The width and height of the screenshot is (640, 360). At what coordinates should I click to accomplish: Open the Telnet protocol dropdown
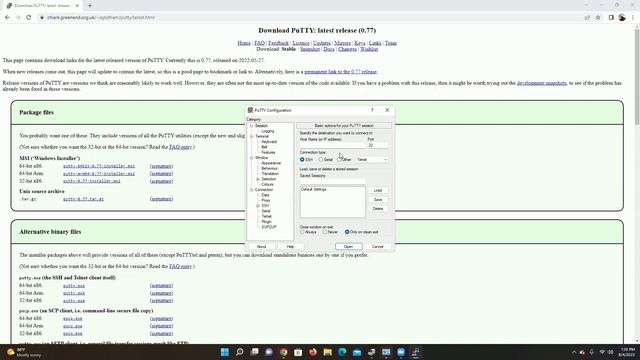[371, 160]
